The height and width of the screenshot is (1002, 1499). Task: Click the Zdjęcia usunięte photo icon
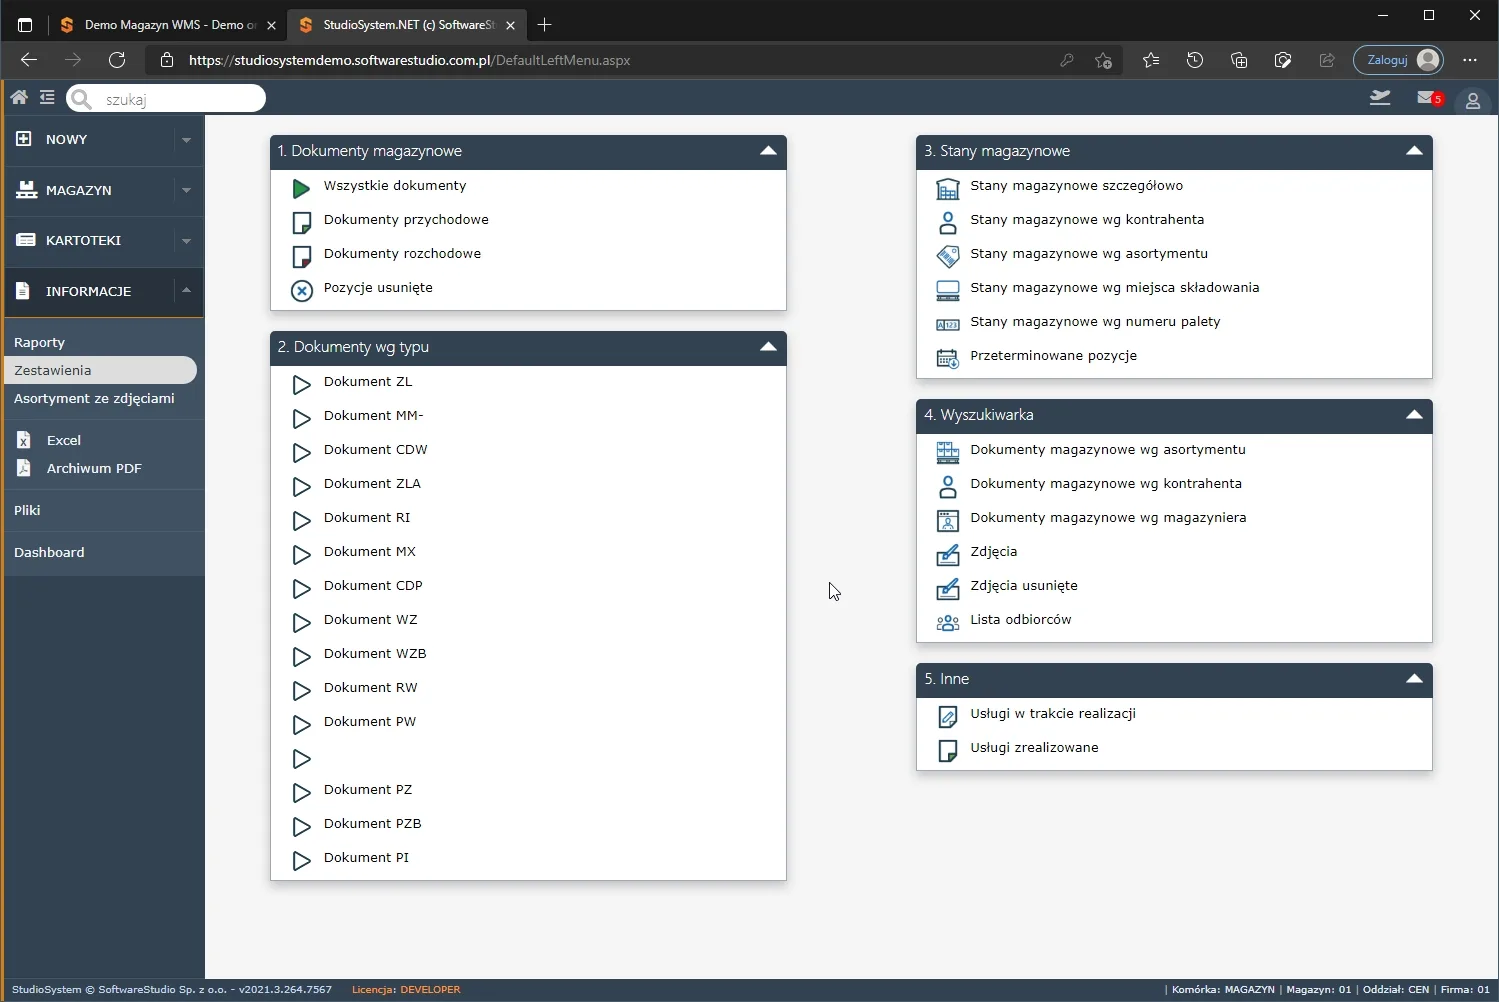(947, 588)
